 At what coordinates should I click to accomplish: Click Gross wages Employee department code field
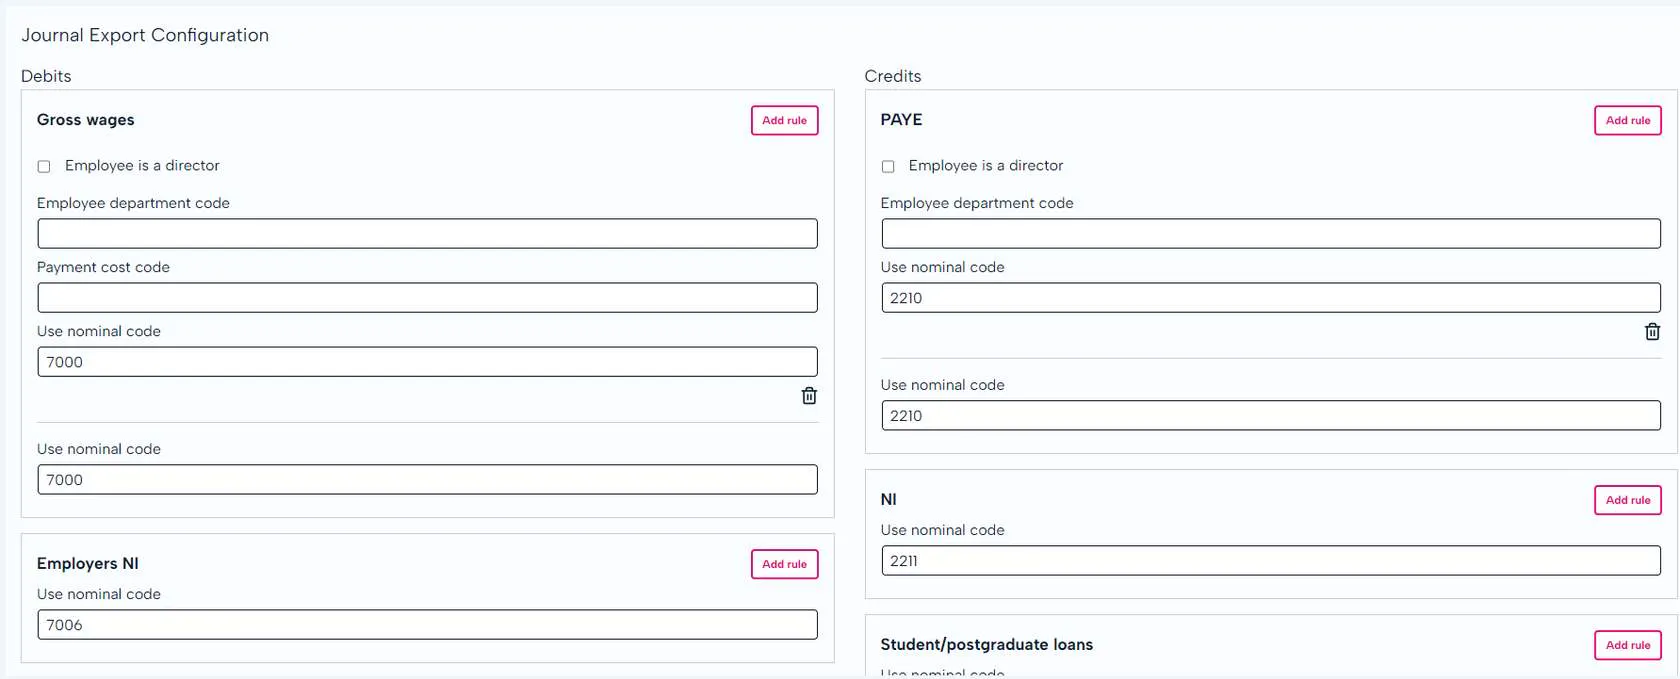click(427, 234)
